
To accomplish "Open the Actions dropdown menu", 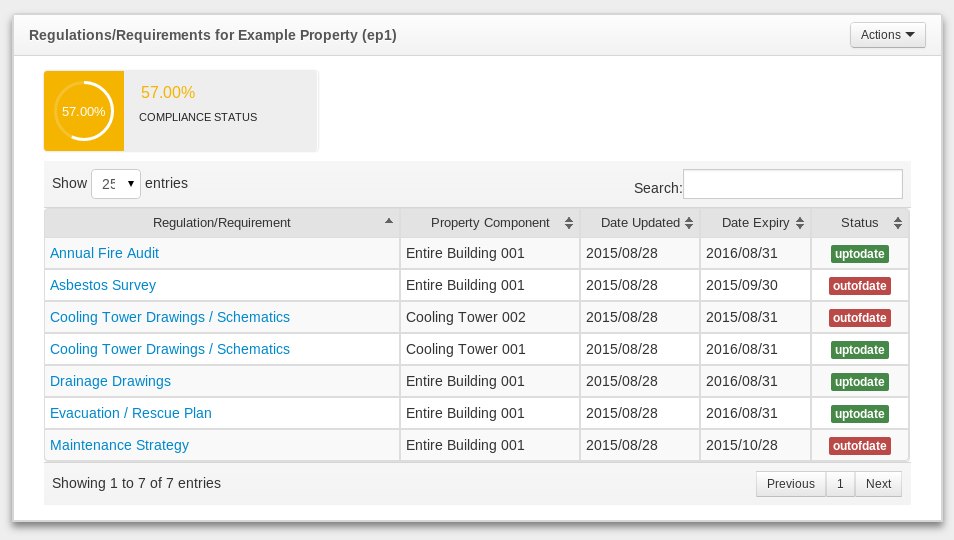I will 887,35.
